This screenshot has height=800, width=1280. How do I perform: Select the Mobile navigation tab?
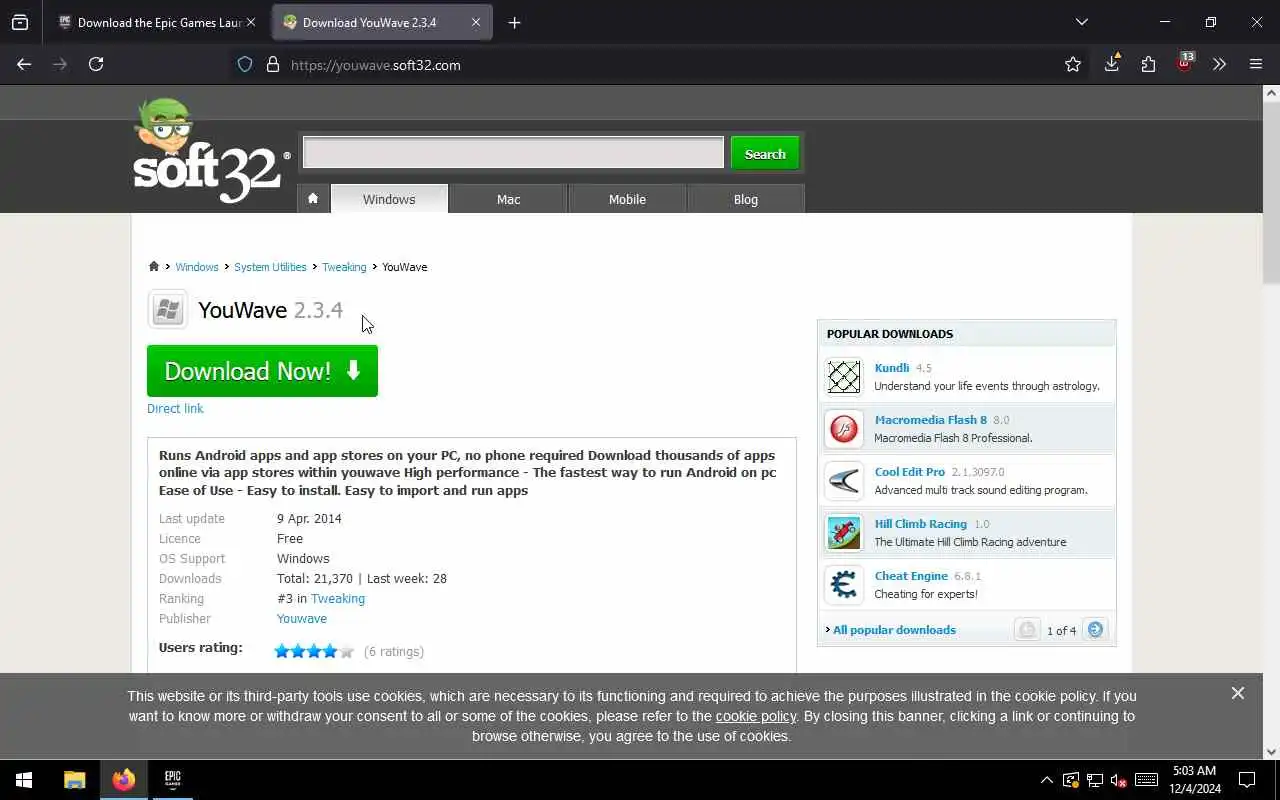[x=627, y=199]
